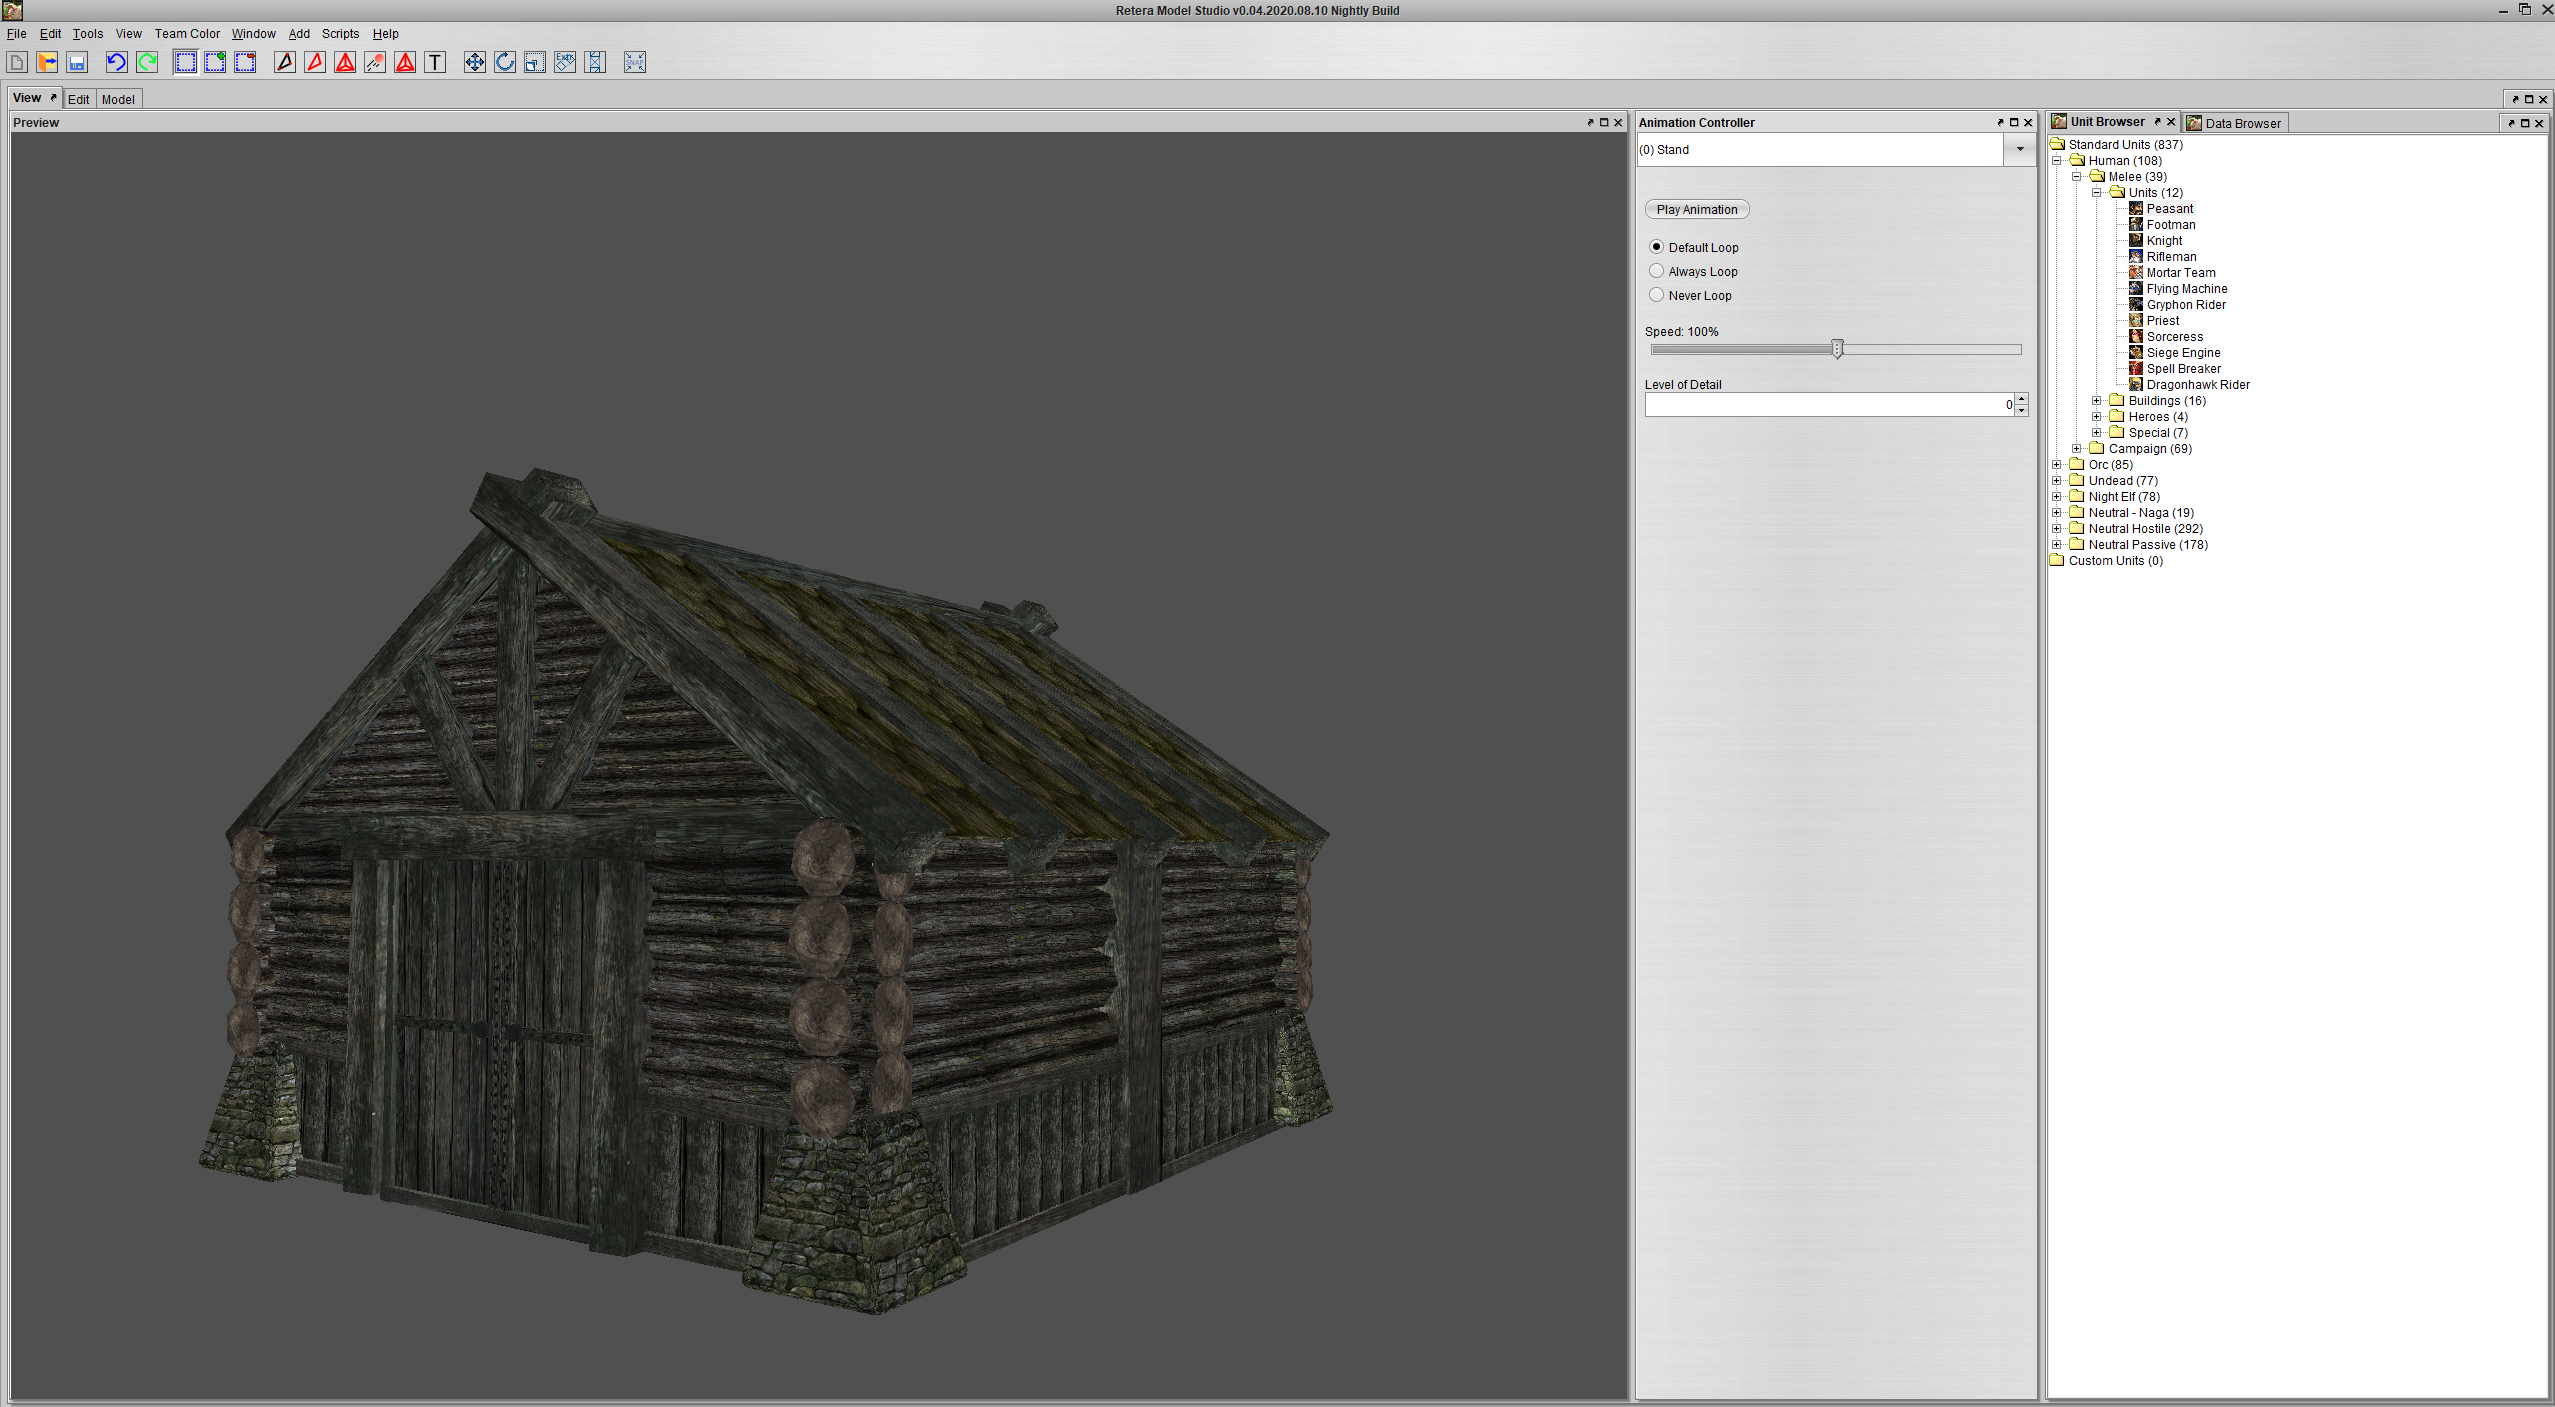2555x1407 pixels.
Task: Click the Save floppy disk icon
Action: click(x=77, y=62)
